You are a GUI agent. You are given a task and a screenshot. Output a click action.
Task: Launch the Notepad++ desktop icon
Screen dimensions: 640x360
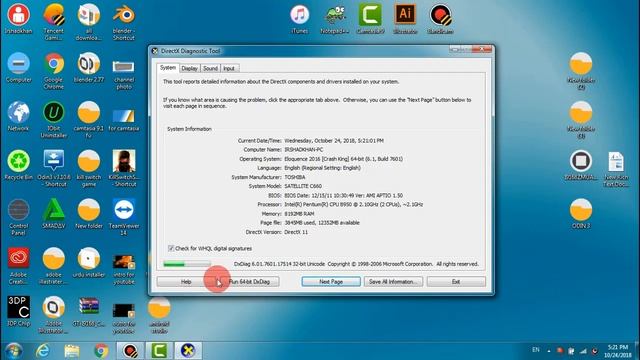click(335, 19)
